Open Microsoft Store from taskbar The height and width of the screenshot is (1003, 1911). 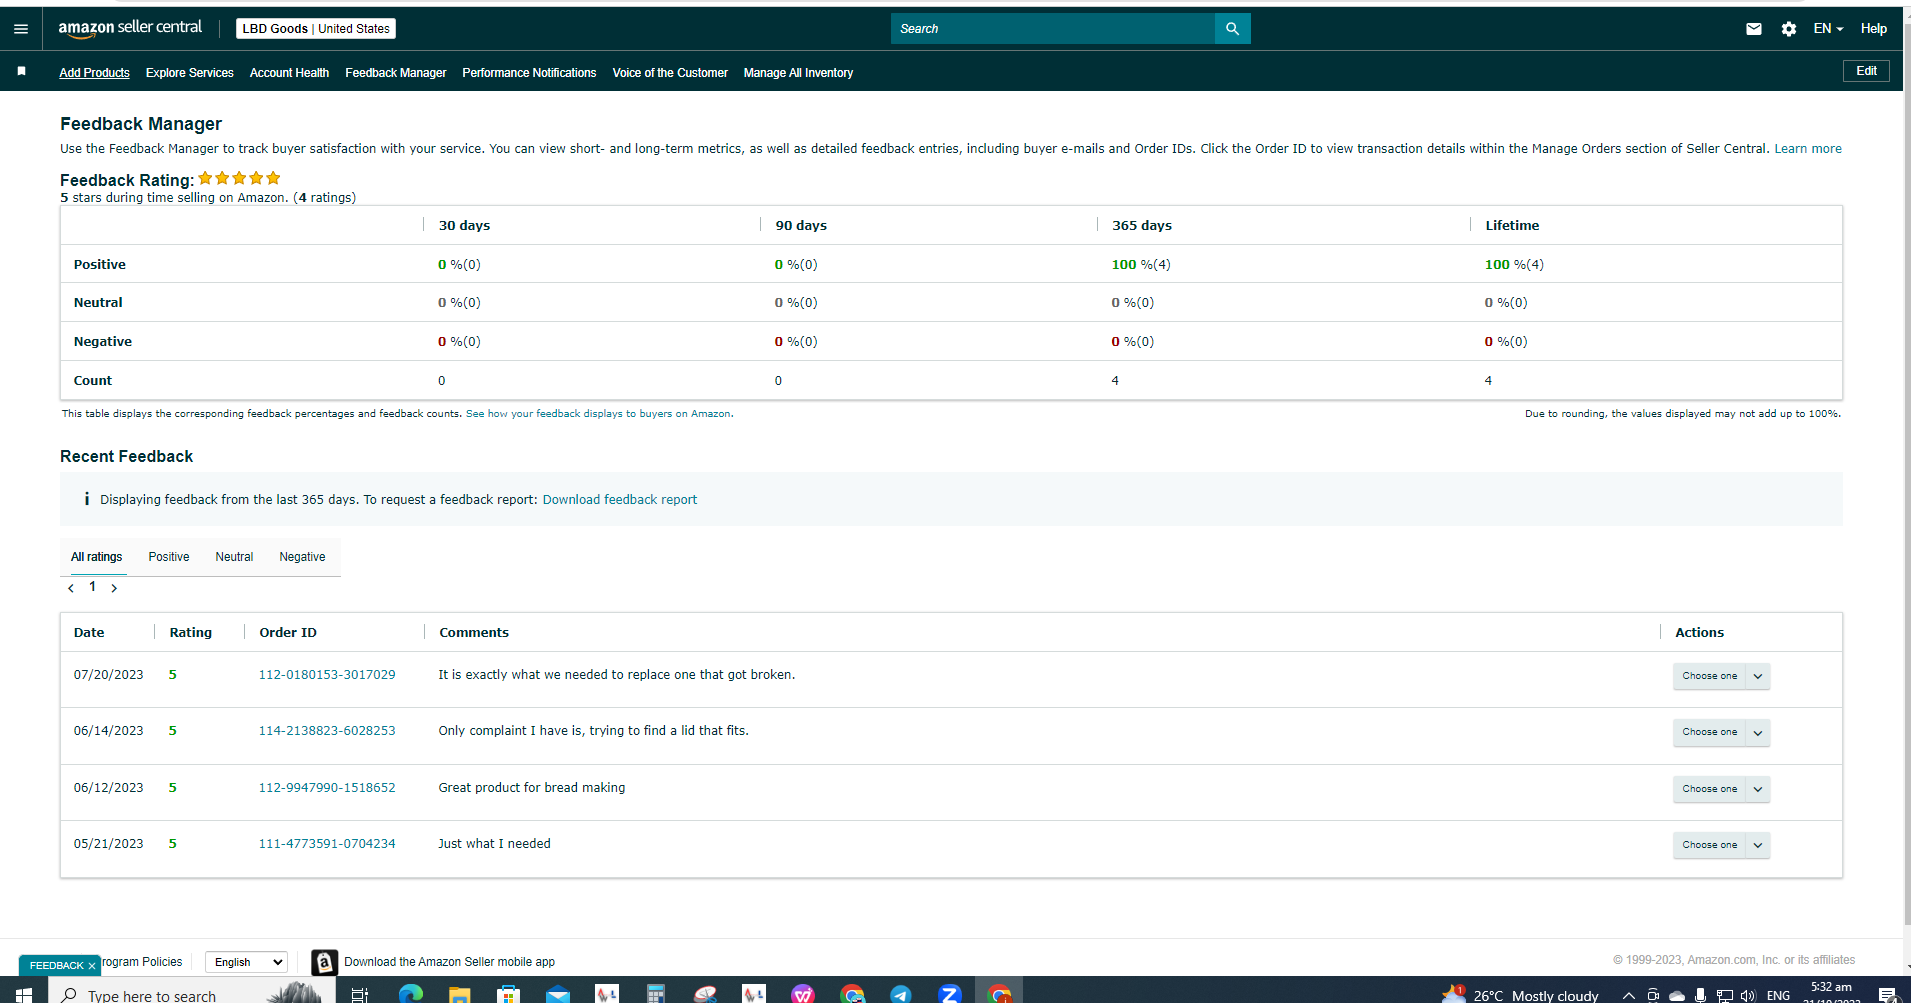(x=509, y=993)
